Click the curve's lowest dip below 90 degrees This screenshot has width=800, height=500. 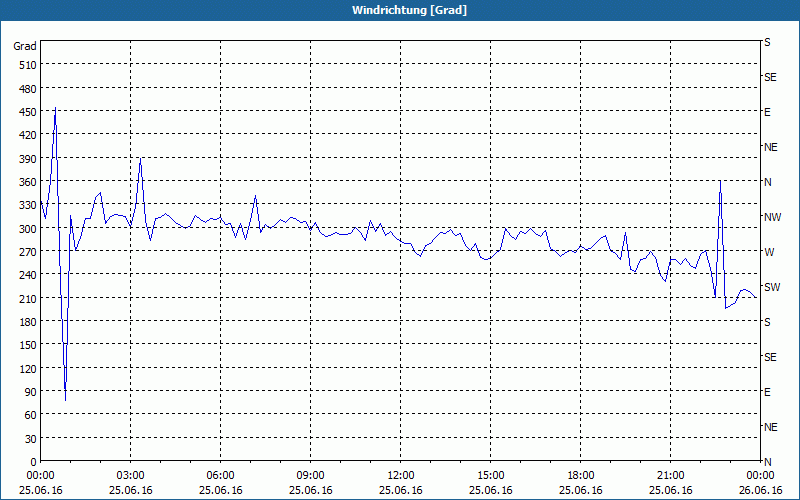coord(65,400)
